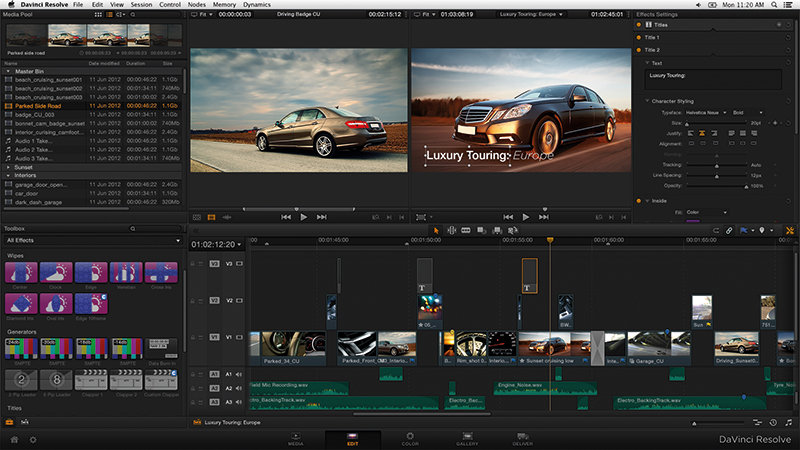This screenshot has width=800, height=450.
Task: Mute audio track A1
Action: (239, 374)
